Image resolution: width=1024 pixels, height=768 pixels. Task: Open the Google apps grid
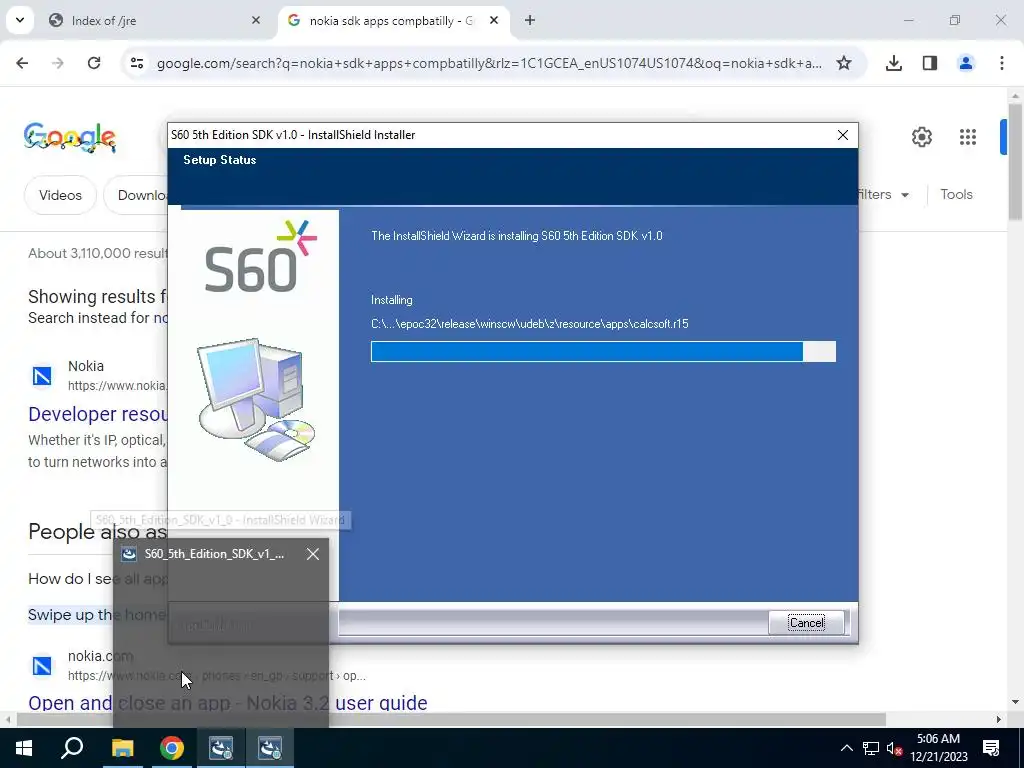coord(968,137)
